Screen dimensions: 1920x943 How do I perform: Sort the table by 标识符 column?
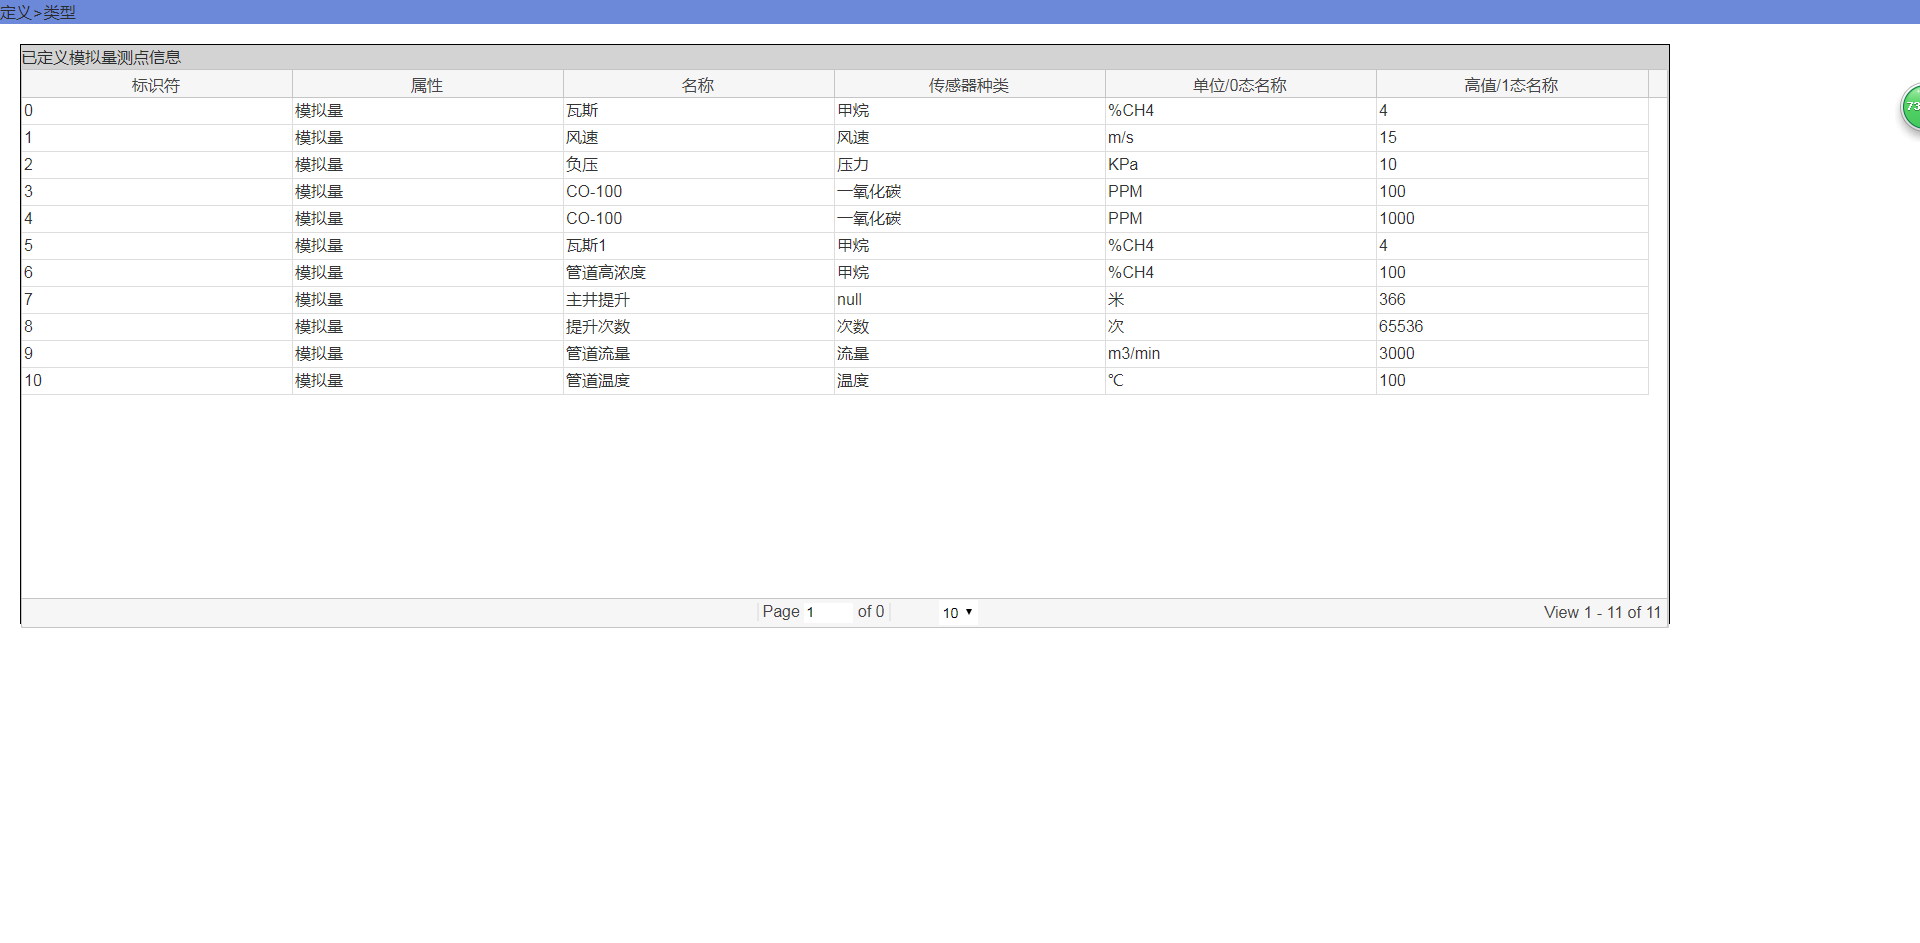[x=155, y=84]
